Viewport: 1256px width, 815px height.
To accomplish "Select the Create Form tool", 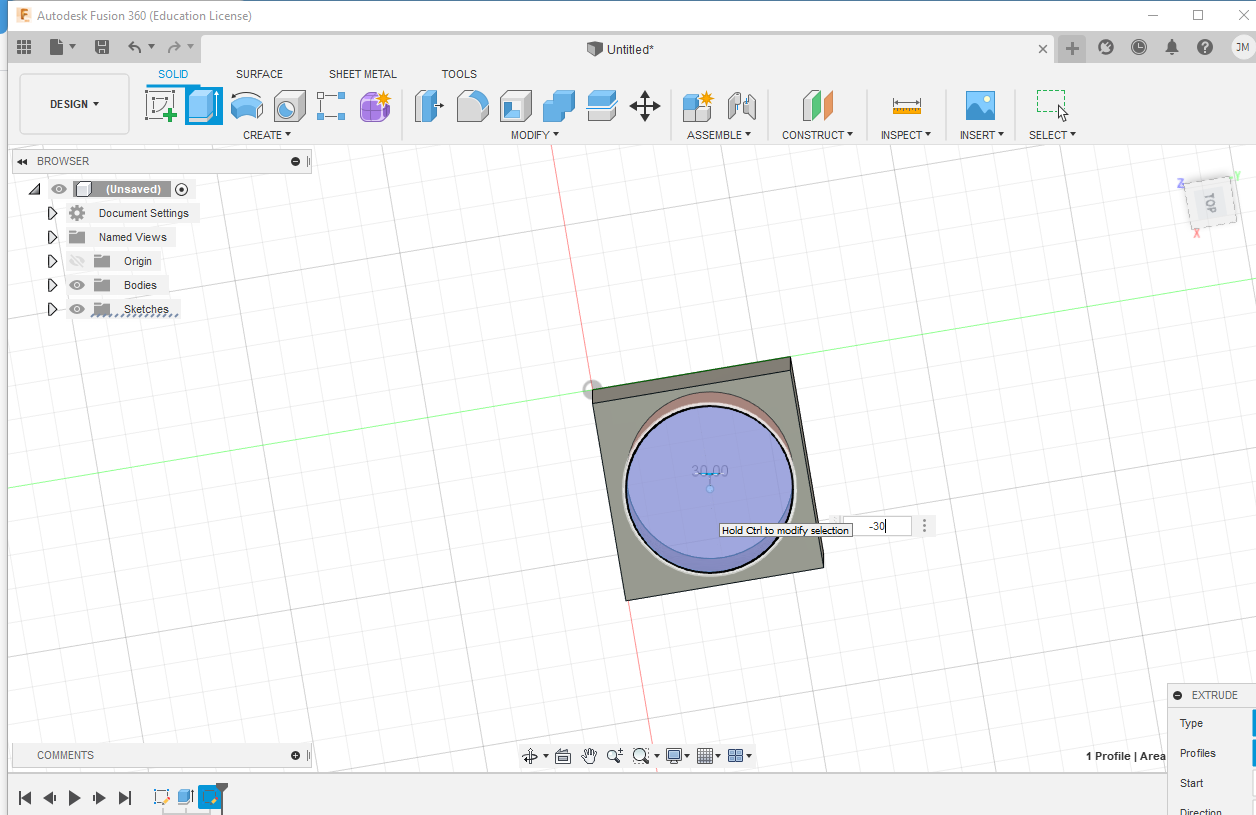I will (x=375, y=106).
